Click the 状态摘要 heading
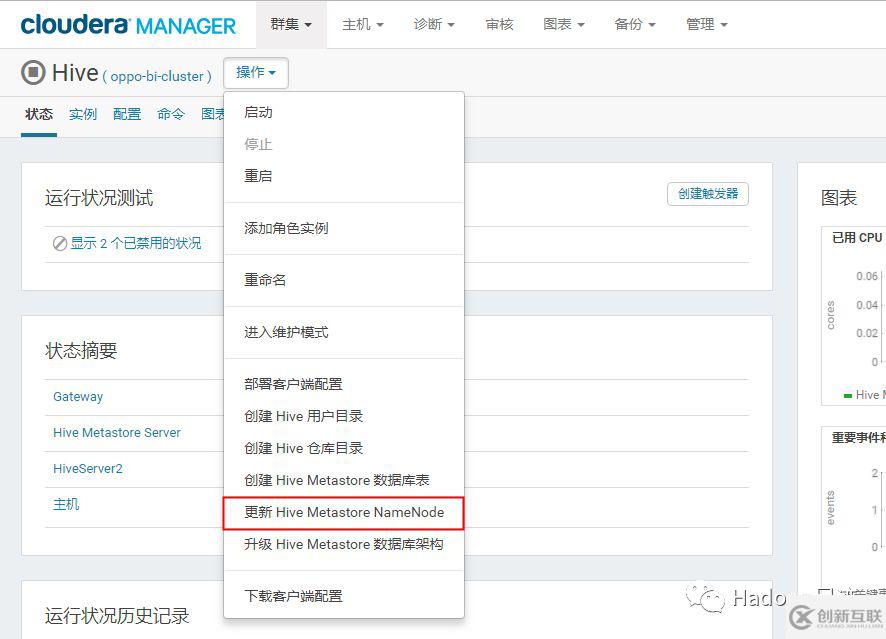The height and width of the screenshot is (639, 886). [x=81, y=351]
